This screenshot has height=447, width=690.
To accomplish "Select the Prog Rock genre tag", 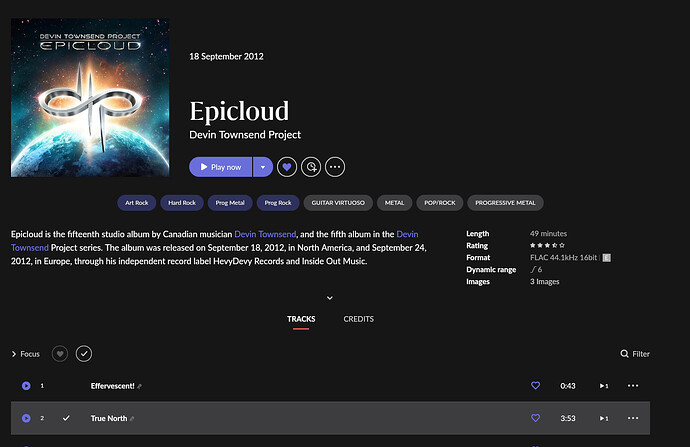I will (x=278, y=203).
